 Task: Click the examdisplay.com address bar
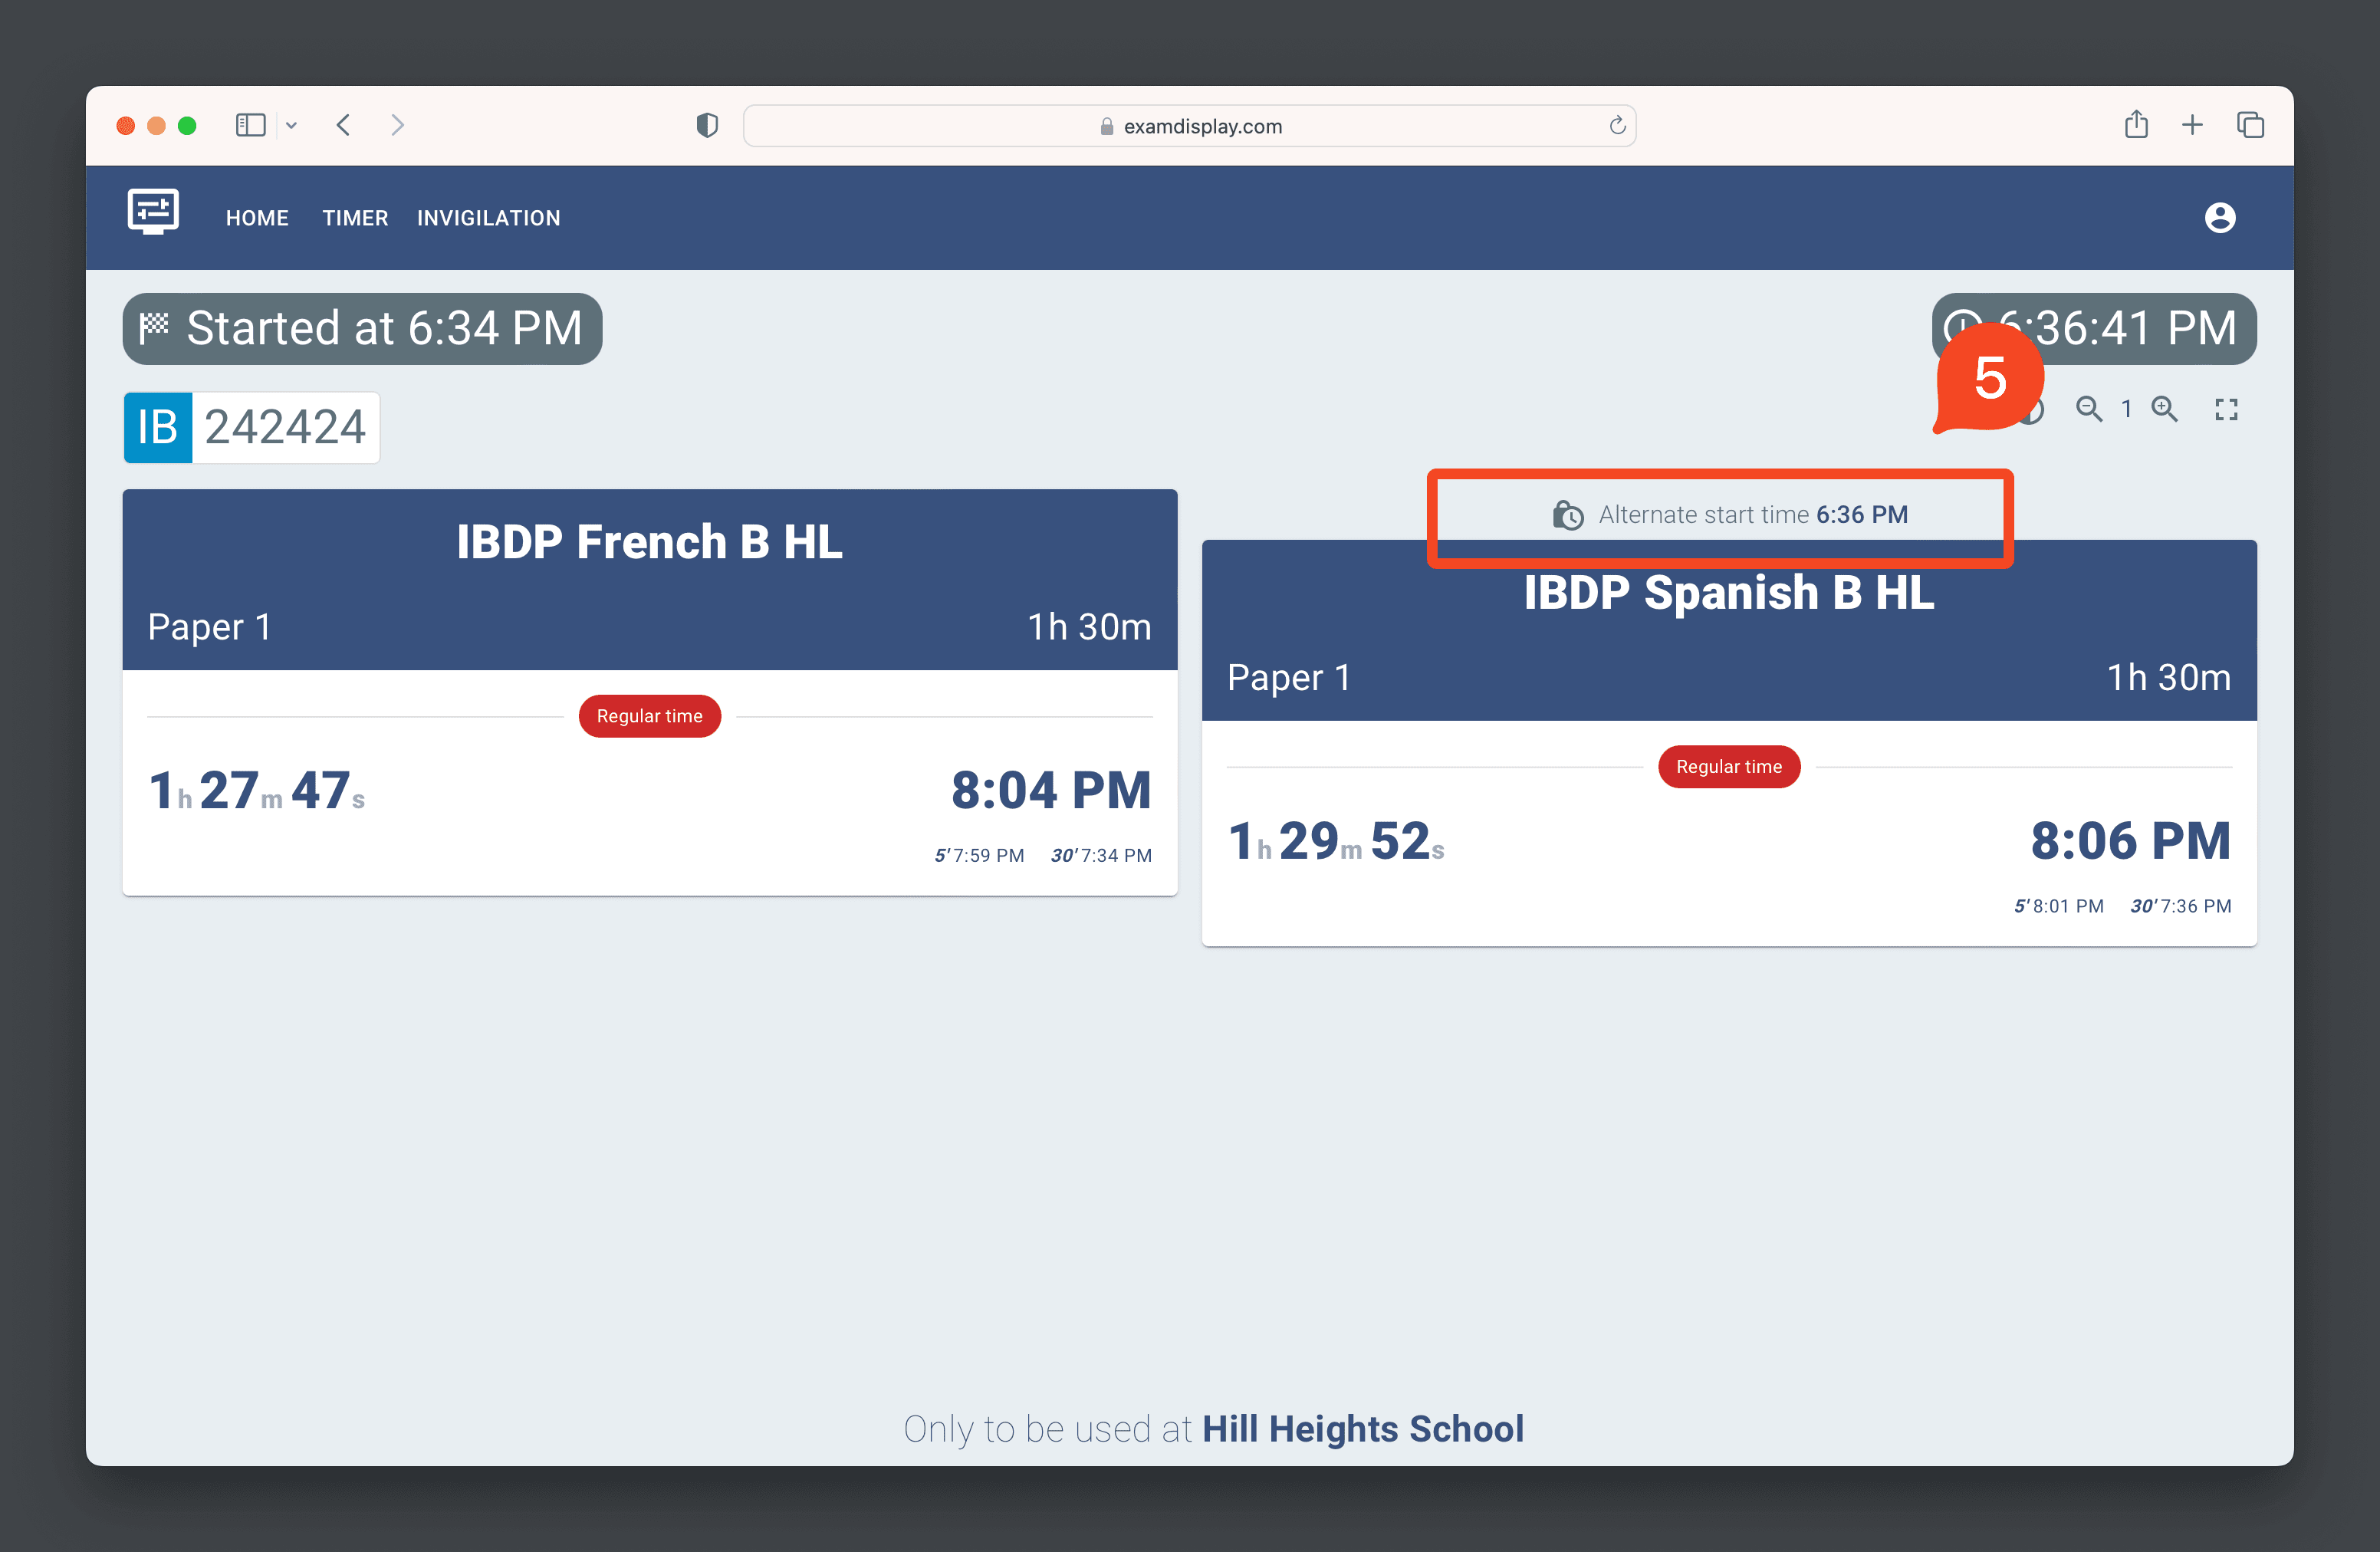click(x=1189, y=126)
